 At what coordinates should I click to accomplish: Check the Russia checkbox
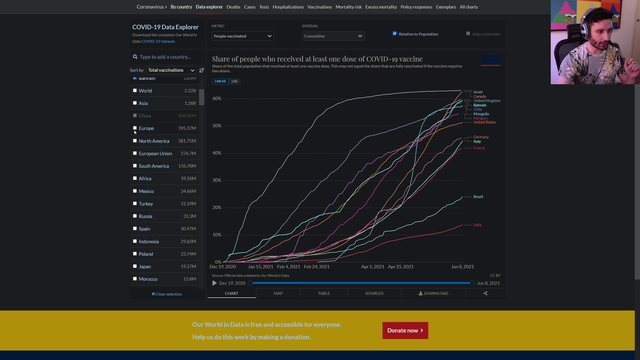[135, 216]
